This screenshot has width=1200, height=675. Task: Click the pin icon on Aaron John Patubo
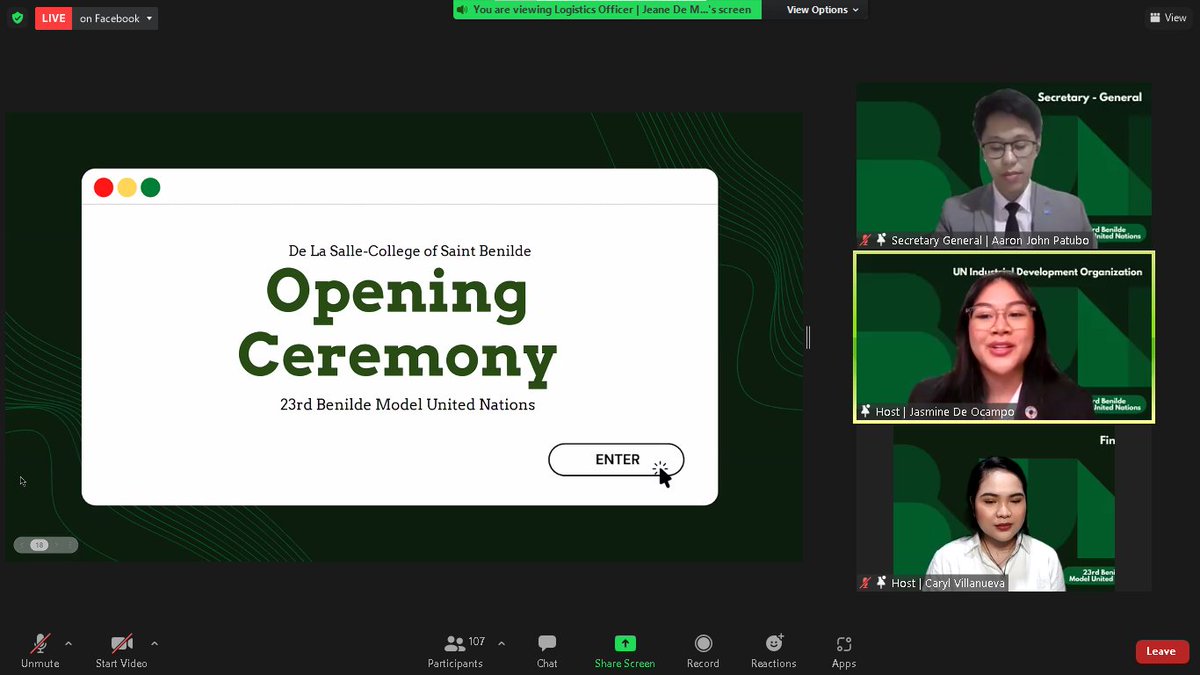(881, 241)
